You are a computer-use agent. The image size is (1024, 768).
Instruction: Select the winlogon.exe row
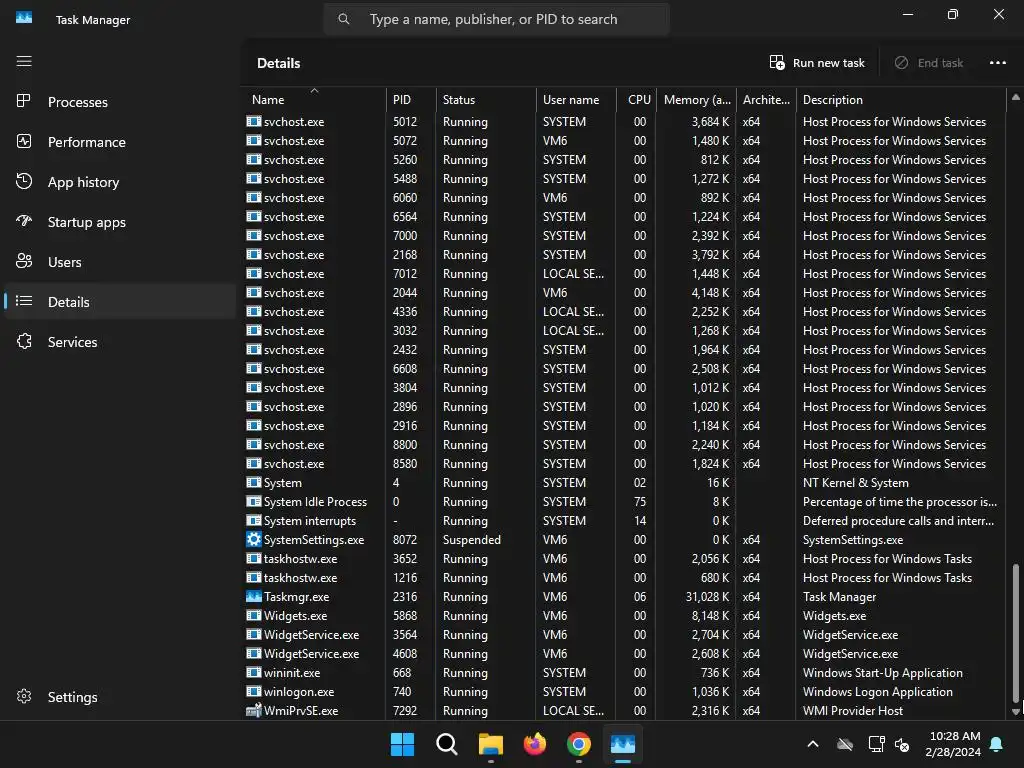pyautogui.click(x=625, y=692)
